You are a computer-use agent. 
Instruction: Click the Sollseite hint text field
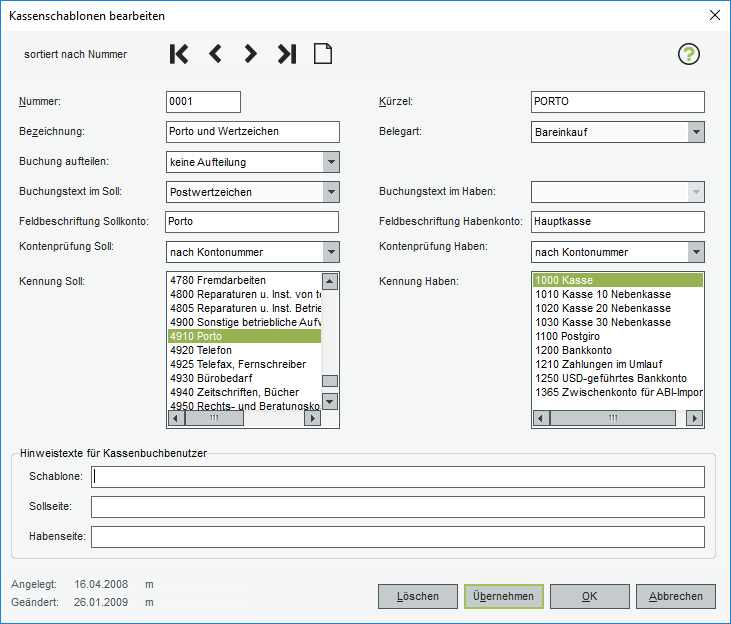click(398, 507)
